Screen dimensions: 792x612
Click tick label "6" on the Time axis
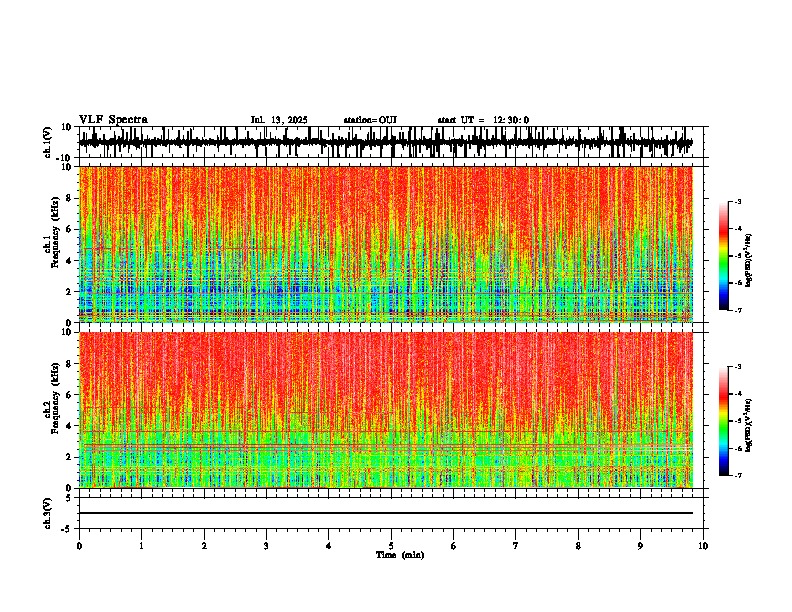(x=454, y=546)
